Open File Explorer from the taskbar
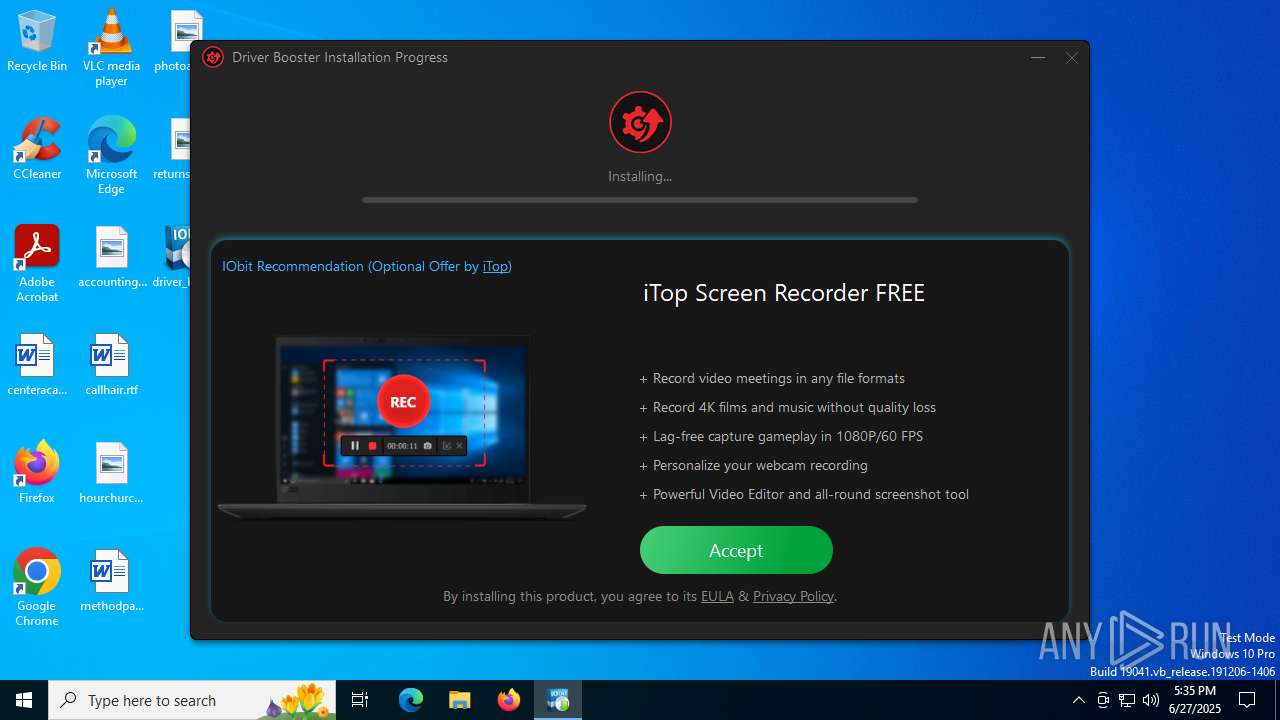Screen dimensions: 1280x720 pos(460,700)
